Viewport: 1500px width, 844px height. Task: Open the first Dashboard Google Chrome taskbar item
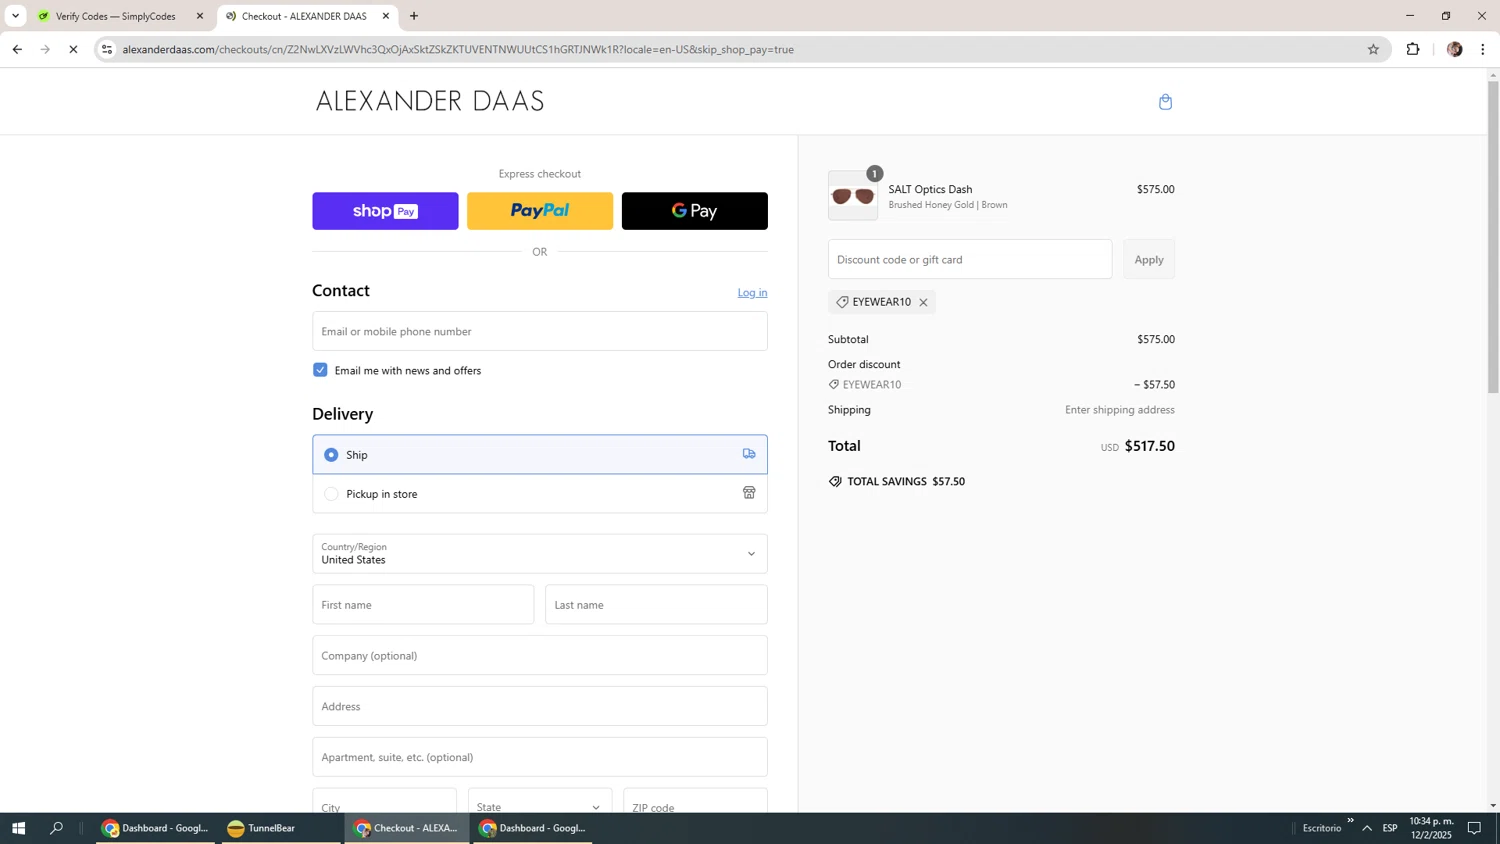[x=156, y=828]
